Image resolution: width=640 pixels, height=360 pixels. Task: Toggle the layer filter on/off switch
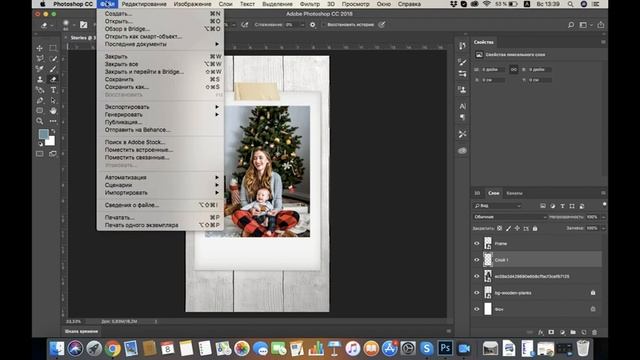[x=604, y=205]
